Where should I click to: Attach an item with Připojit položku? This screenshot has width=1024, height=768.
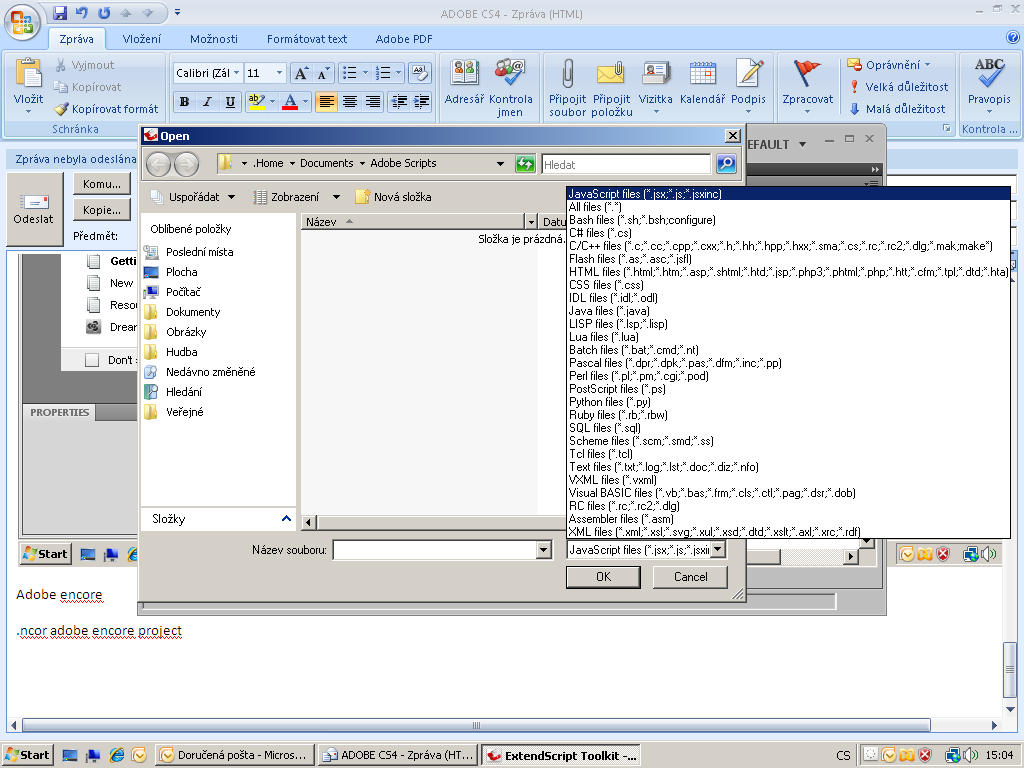pyautogui.click(x=612, y=88)
